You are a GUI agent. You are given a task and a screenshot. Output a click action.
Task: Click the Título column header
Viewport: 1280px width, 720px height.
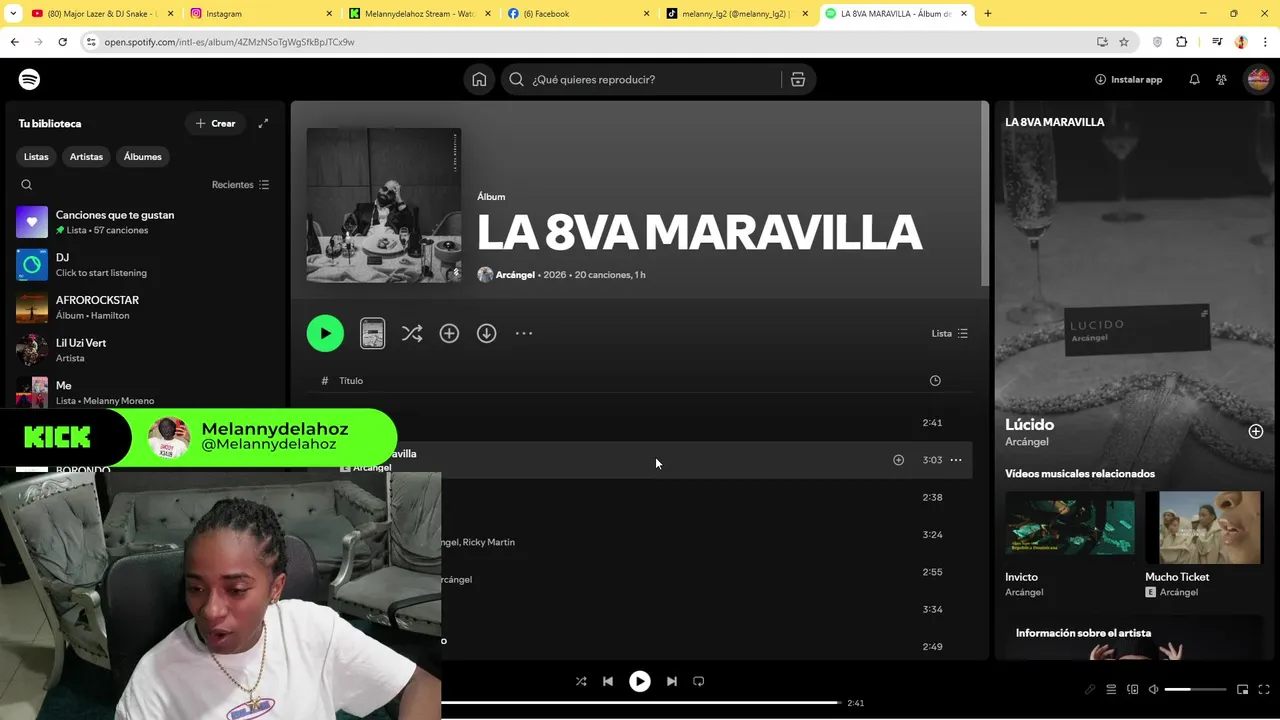(351, 381)
